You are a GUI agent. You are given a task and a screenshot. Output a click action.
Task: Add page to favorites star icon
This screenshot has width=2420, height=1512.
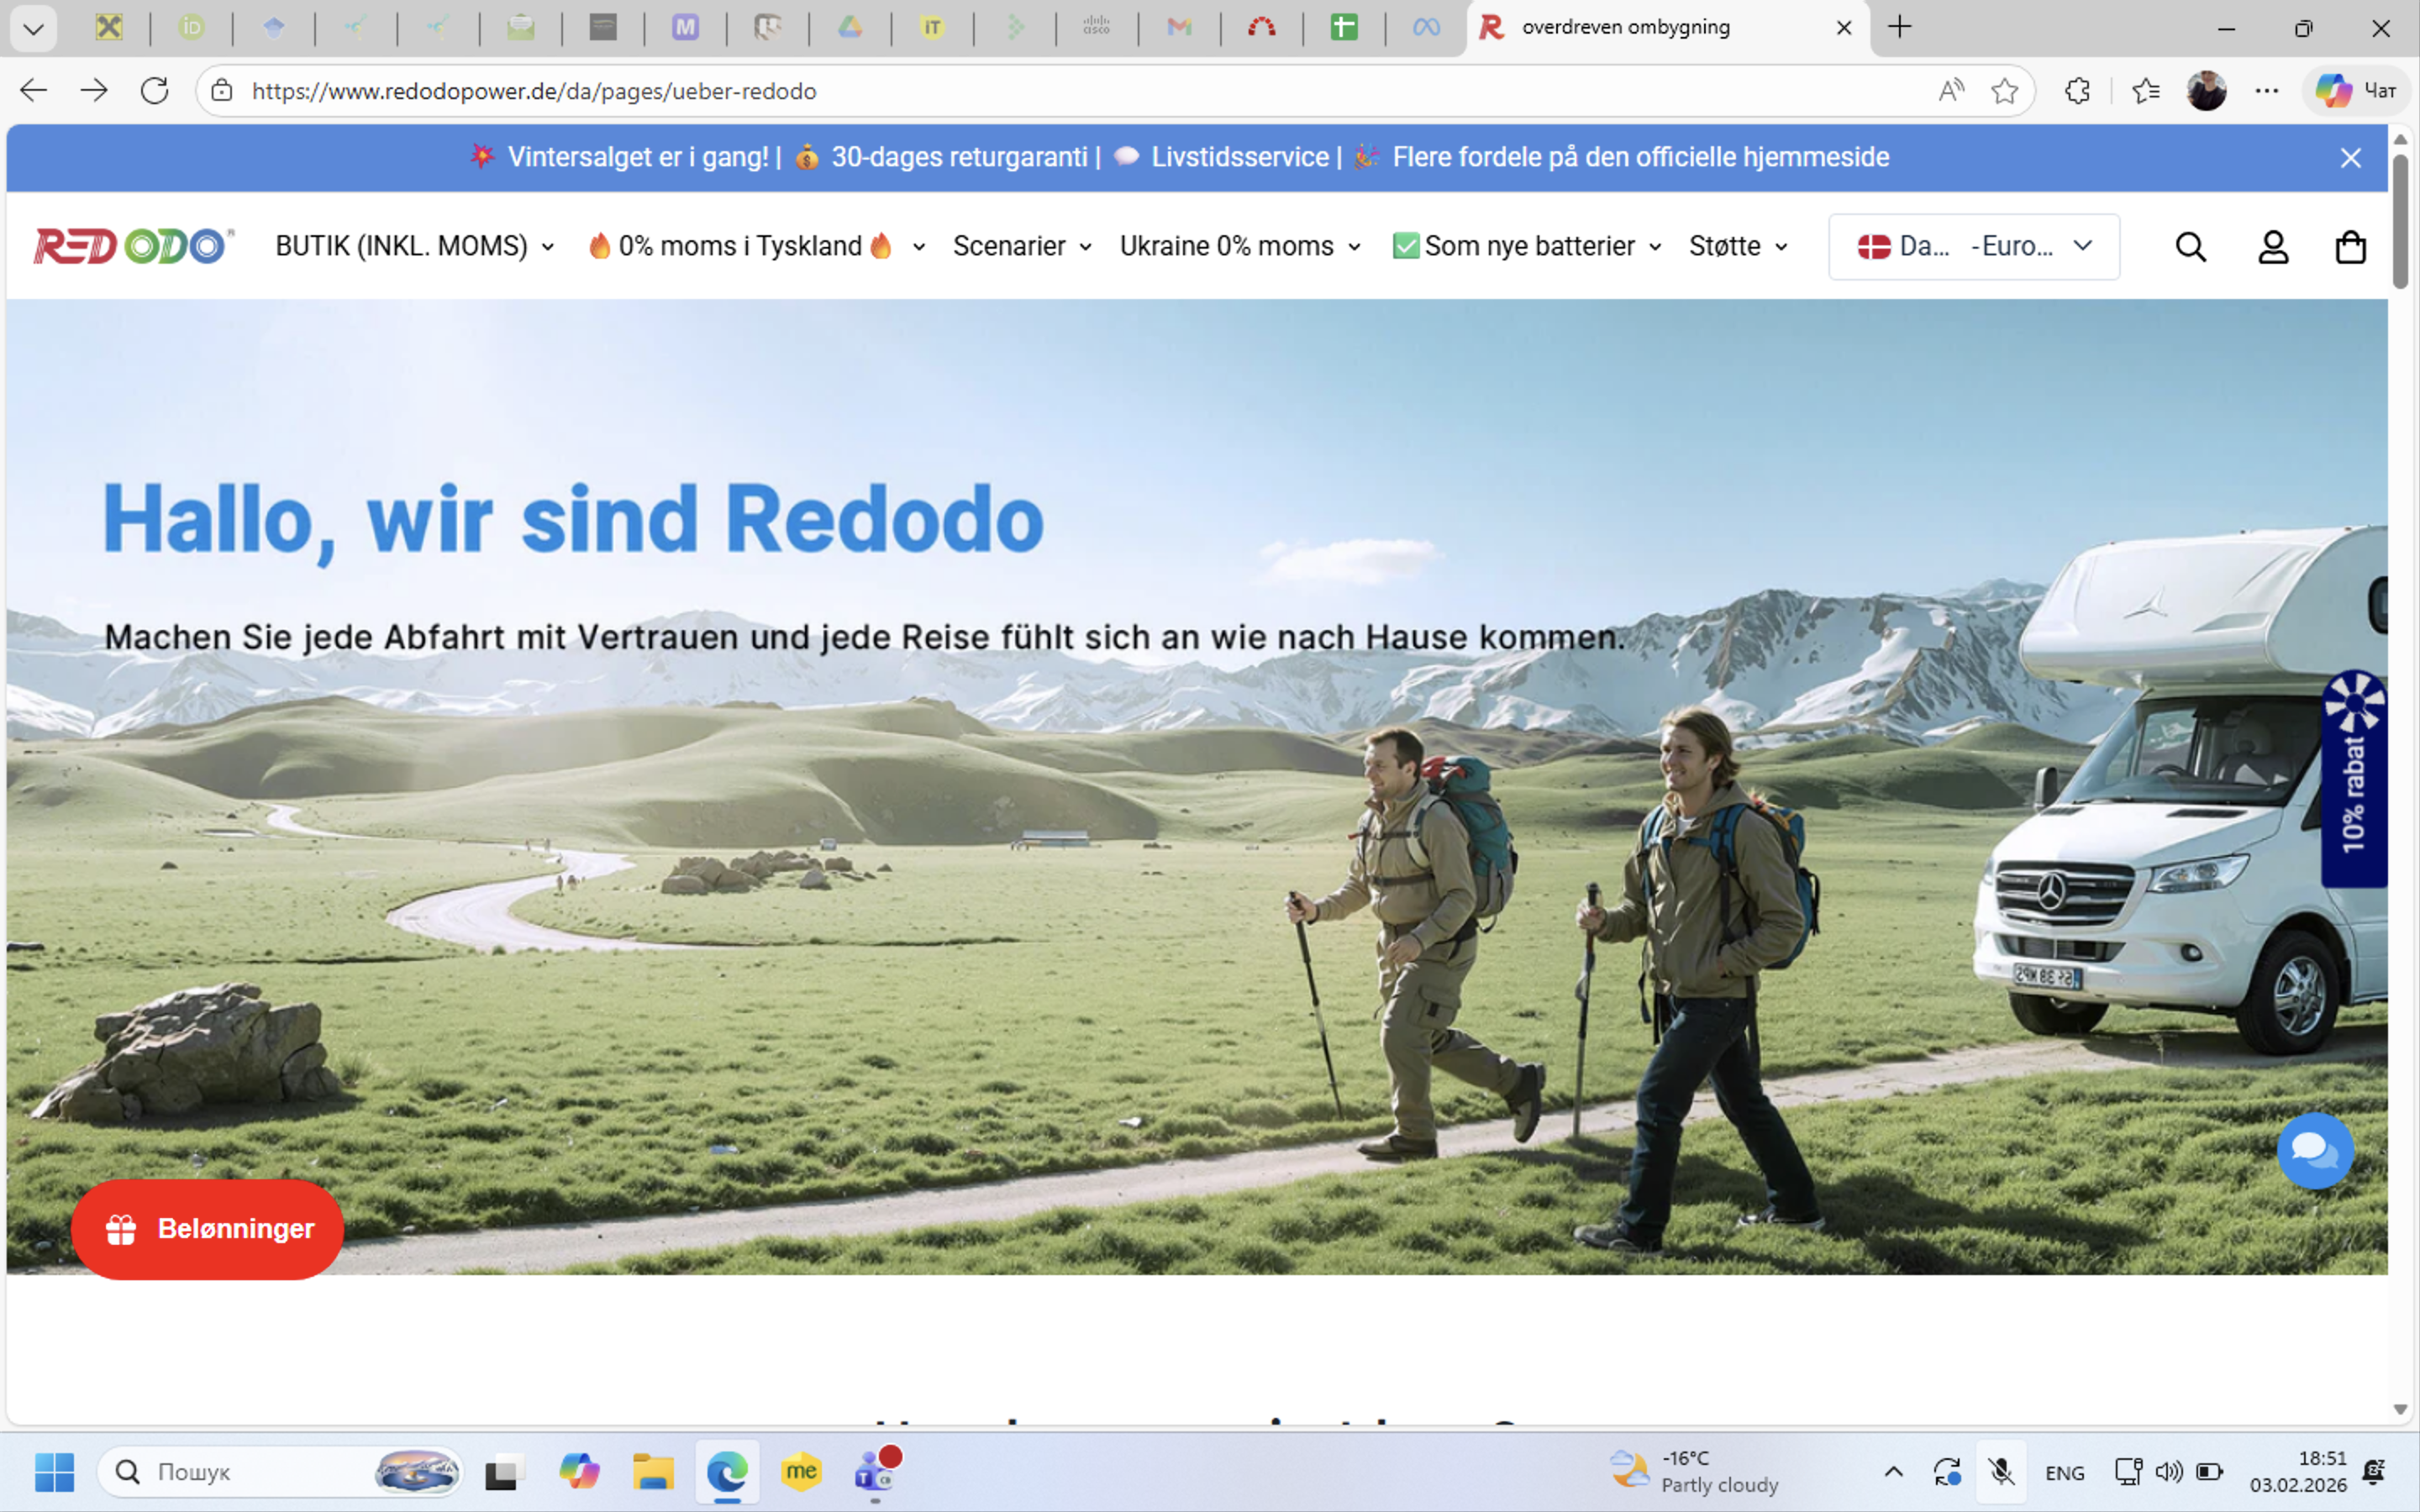pyautogui.click(x=2004, y=91)
